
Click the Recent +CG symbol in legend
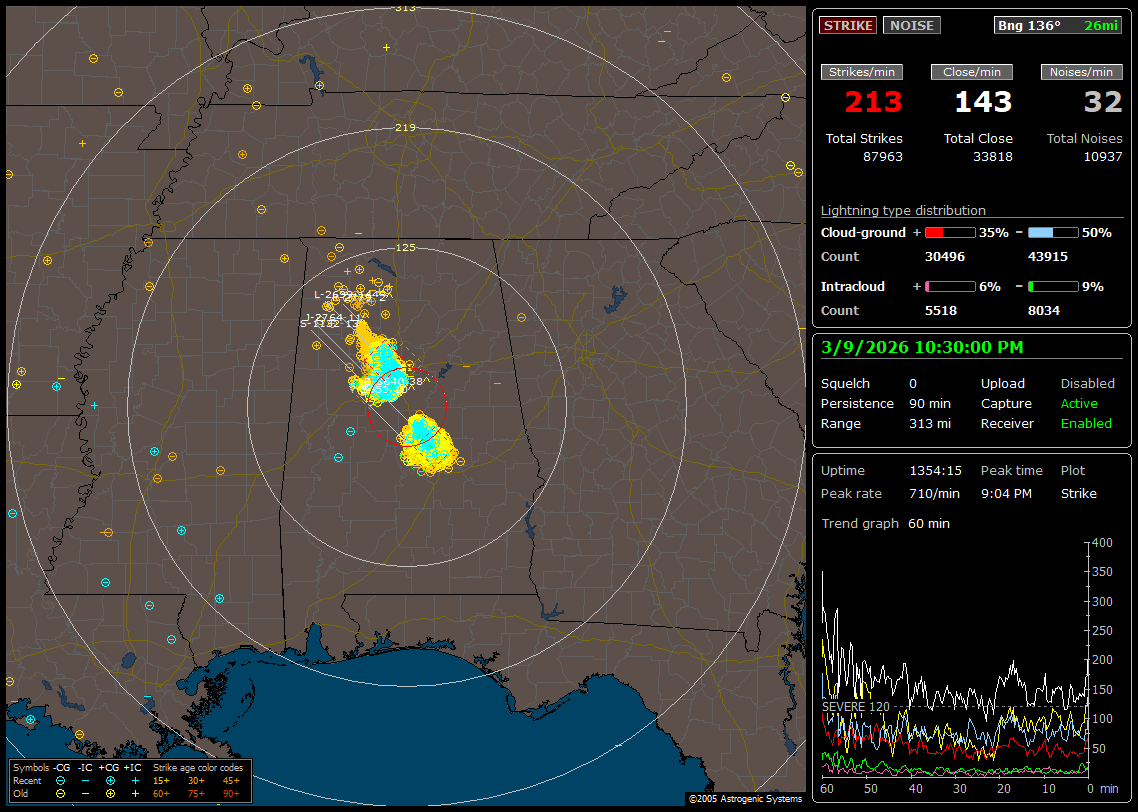pos(110,780)
